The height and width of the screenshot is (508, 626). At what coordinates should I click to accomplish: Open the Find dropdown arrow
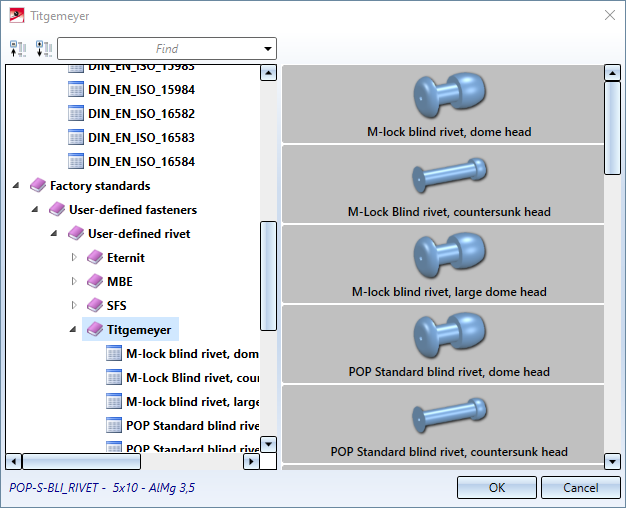click(x=267, y=49)
